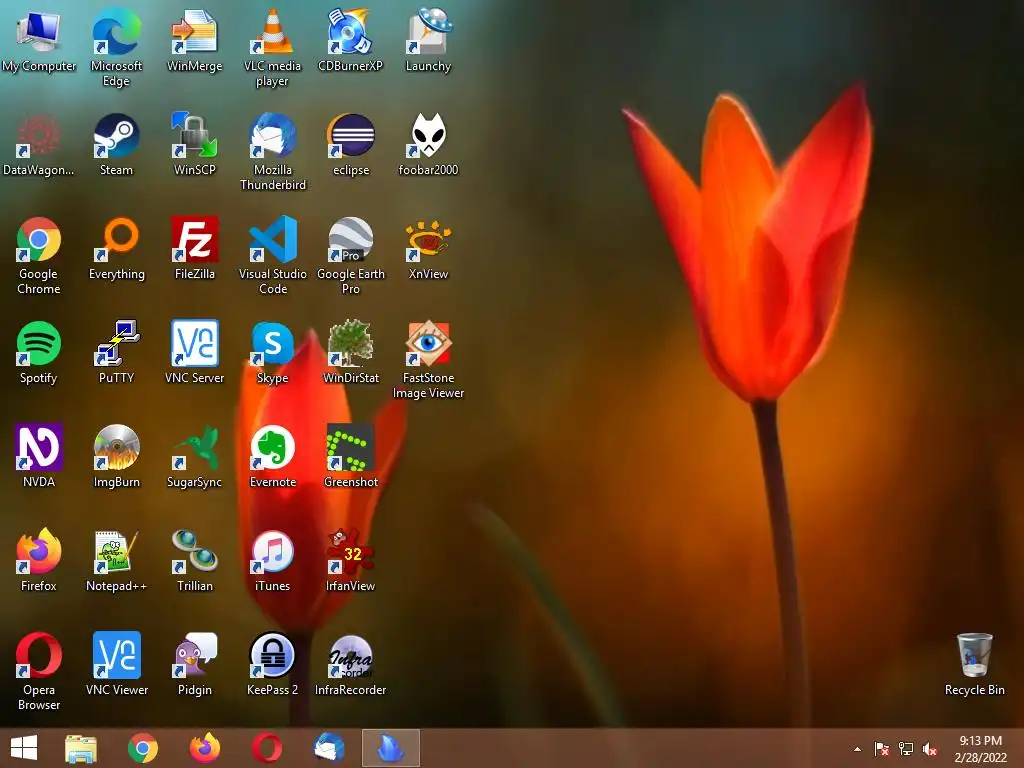Select VLC media player shortcut
Screen dimensions: 1024x768
[272, 47]
